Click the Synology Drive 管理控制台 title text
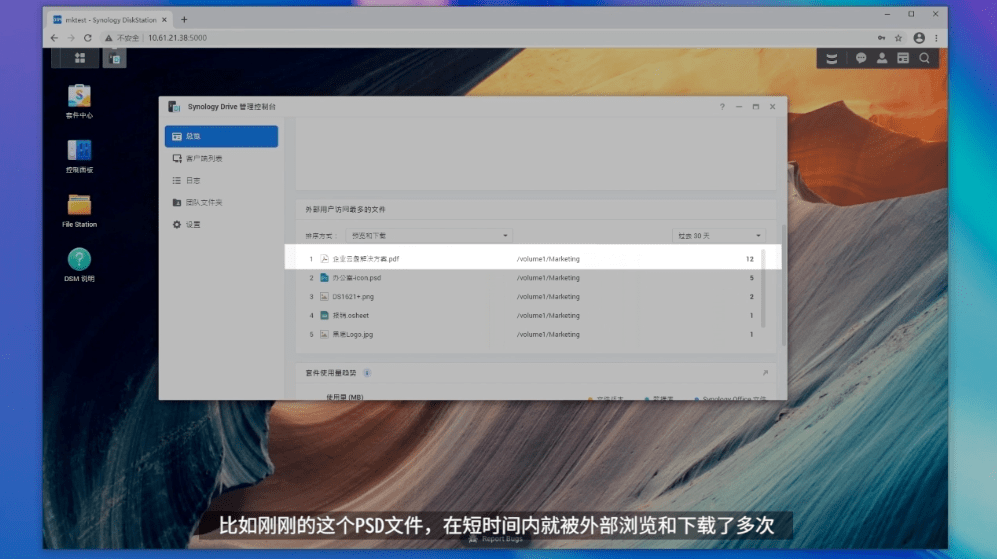The height and width of the screenshot is (559, 997). 231,107
